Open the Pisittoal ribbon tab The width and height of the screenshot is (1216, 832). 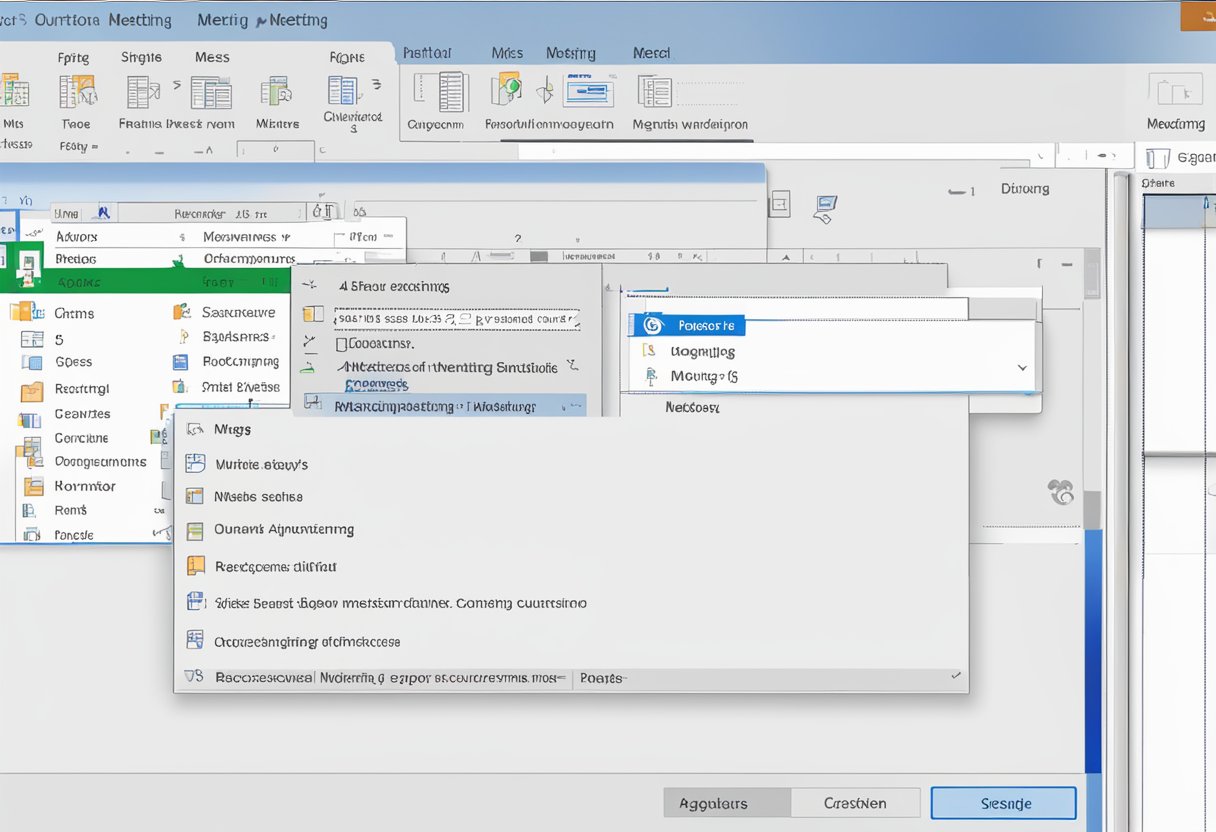click(x=426, y=53)
